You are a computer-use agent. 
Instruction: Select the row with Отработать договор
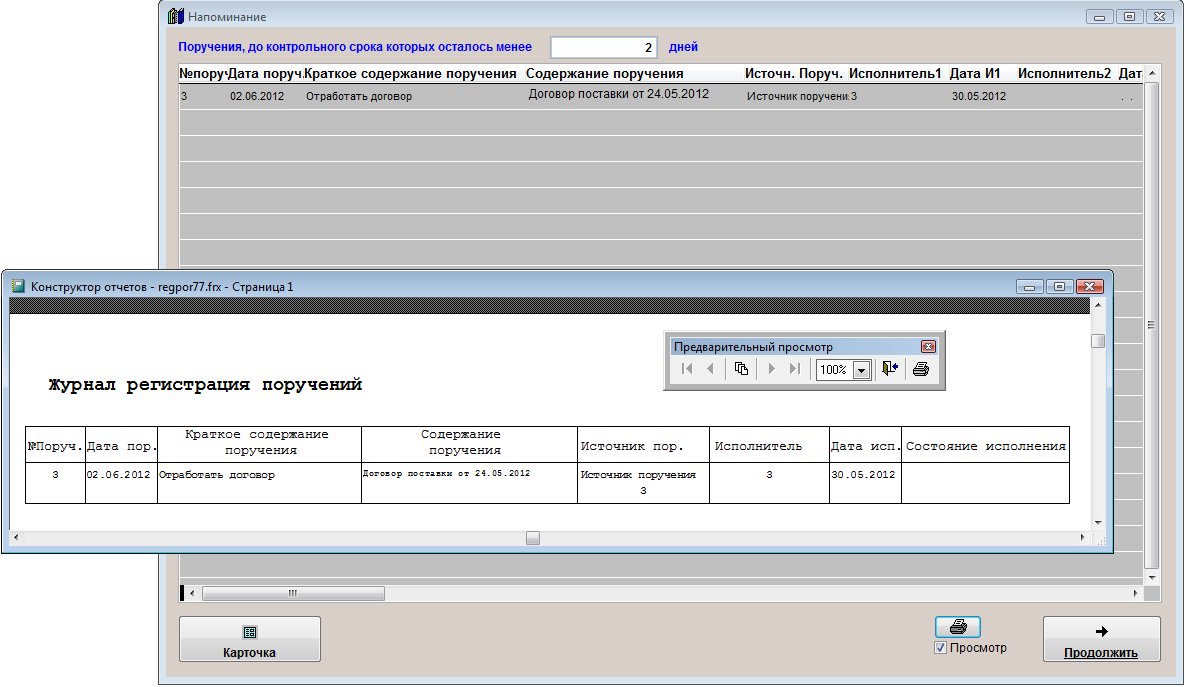coord(359,97)
